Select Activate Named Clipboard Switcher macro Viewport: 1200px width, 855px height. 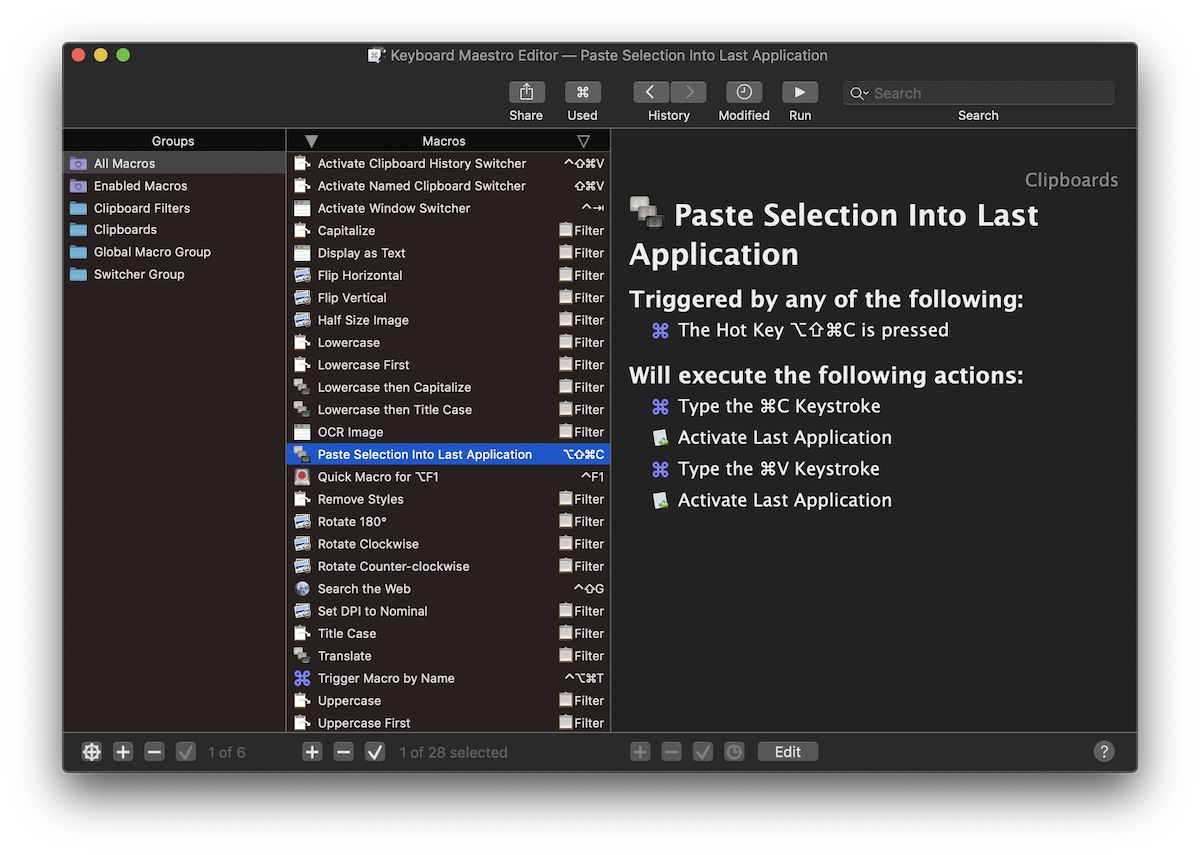[x=448, y=186]
